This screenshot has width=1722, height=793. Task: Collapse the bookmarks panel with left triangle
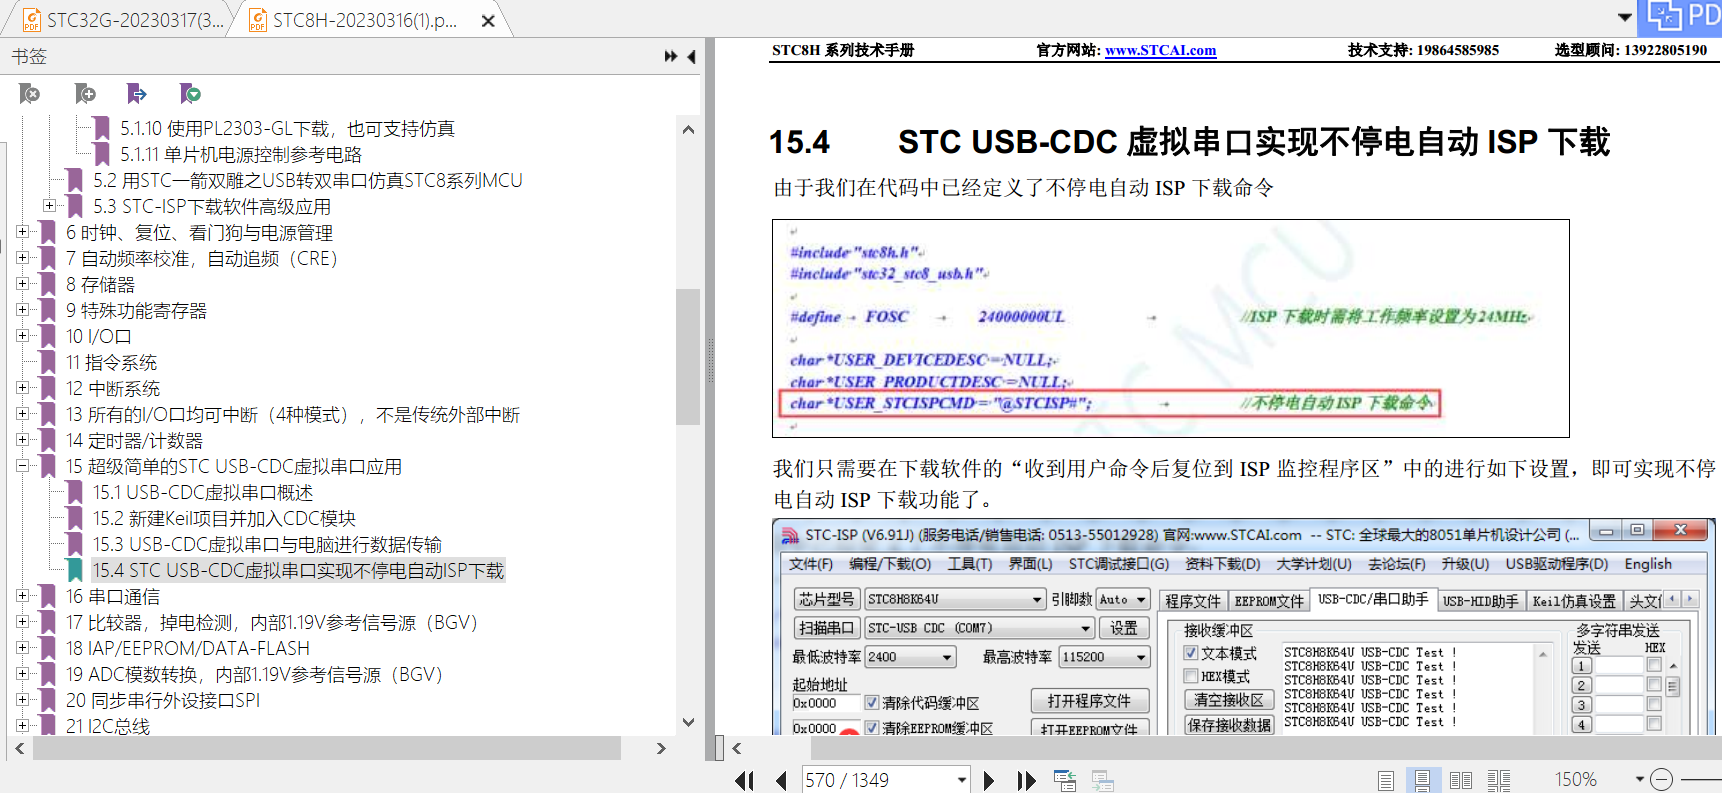[x=691, y=57]
